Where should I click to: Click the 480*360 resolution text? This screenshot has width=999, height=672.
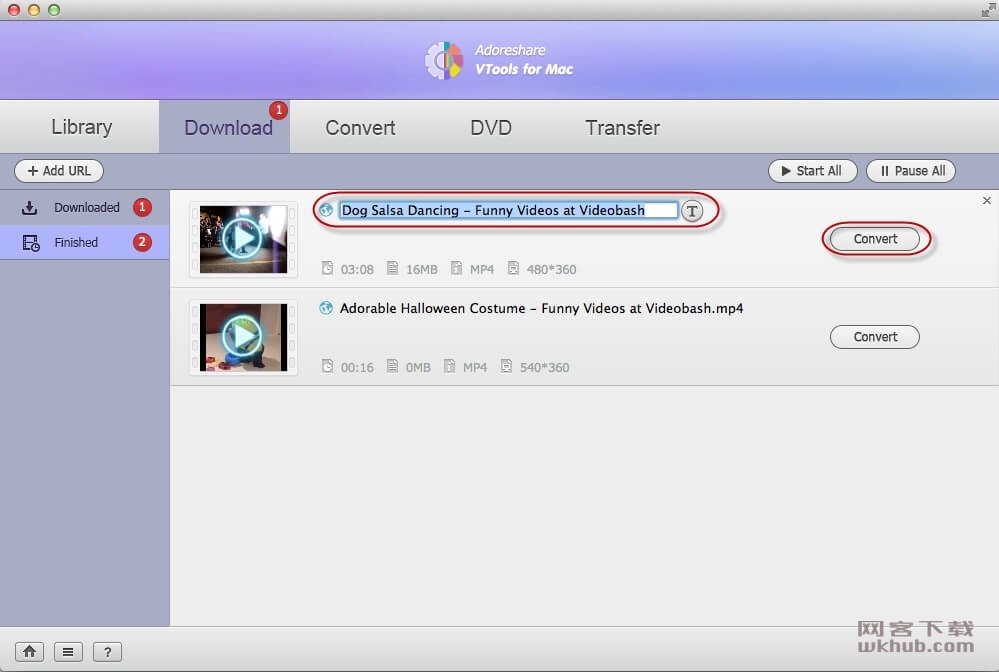(551, 269)
